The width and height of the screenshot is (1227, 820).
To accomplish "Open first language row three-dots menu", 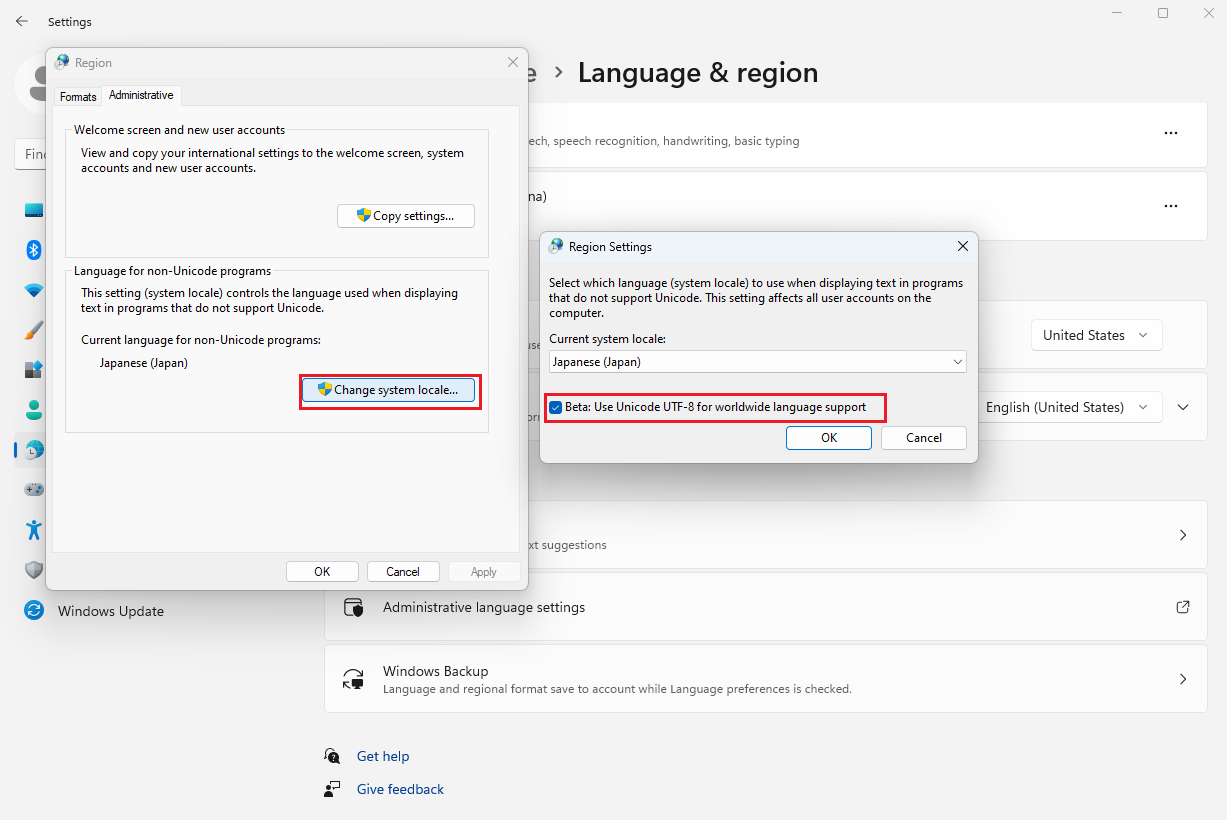I will click(x=1171, y=133).
